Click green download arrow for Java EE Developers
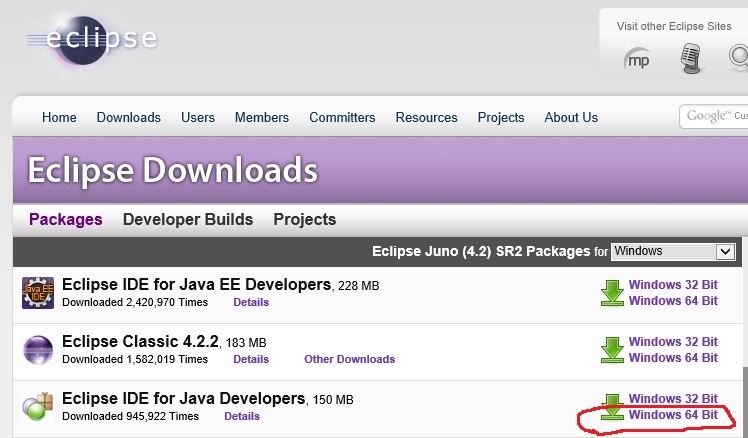 [612, 292]
